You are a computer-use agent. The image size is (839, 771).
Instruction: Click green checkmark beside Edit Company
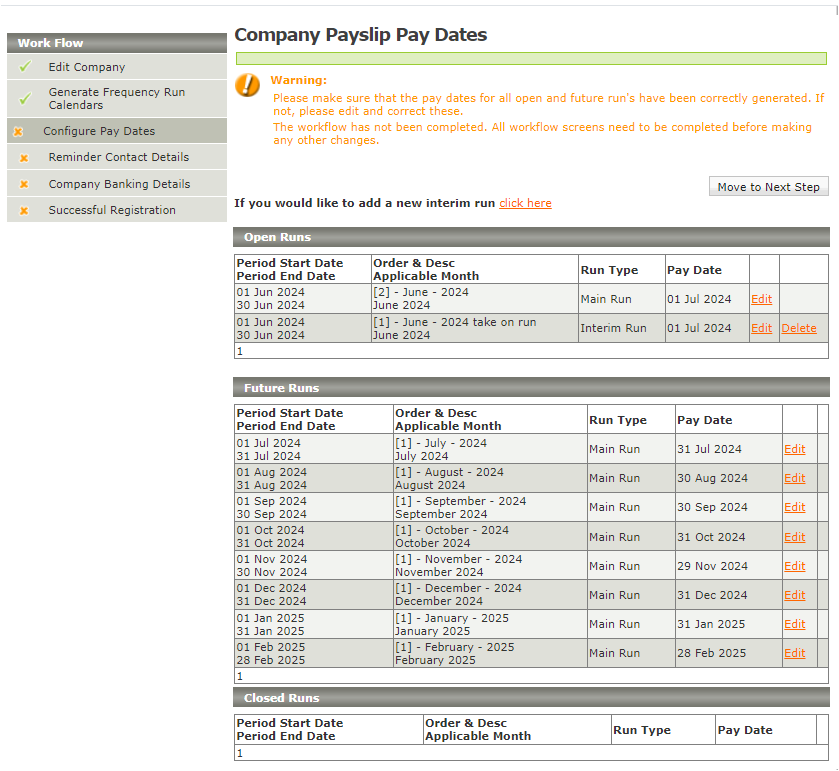[x=25, y=67]
